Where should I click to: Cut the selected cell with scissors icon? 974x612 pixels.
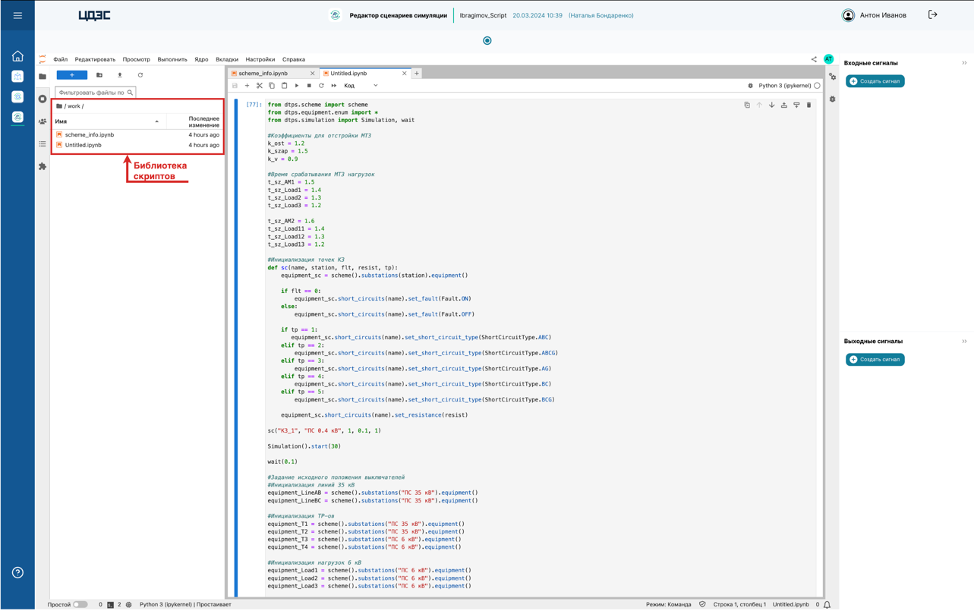(x=259, y=86)
